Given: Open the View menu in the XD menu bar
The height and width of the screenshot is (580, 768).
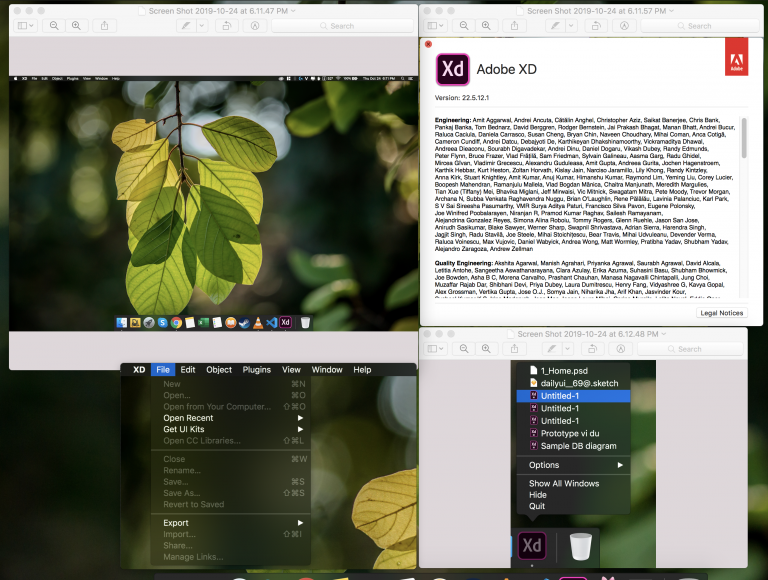Looking at the screenshot, I should [291, 370].
